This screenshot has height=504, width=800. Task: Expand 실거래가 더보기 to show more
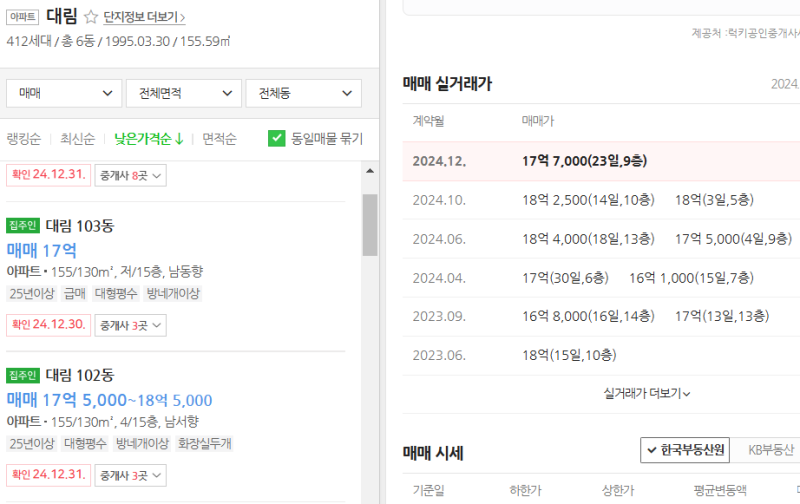646,394
